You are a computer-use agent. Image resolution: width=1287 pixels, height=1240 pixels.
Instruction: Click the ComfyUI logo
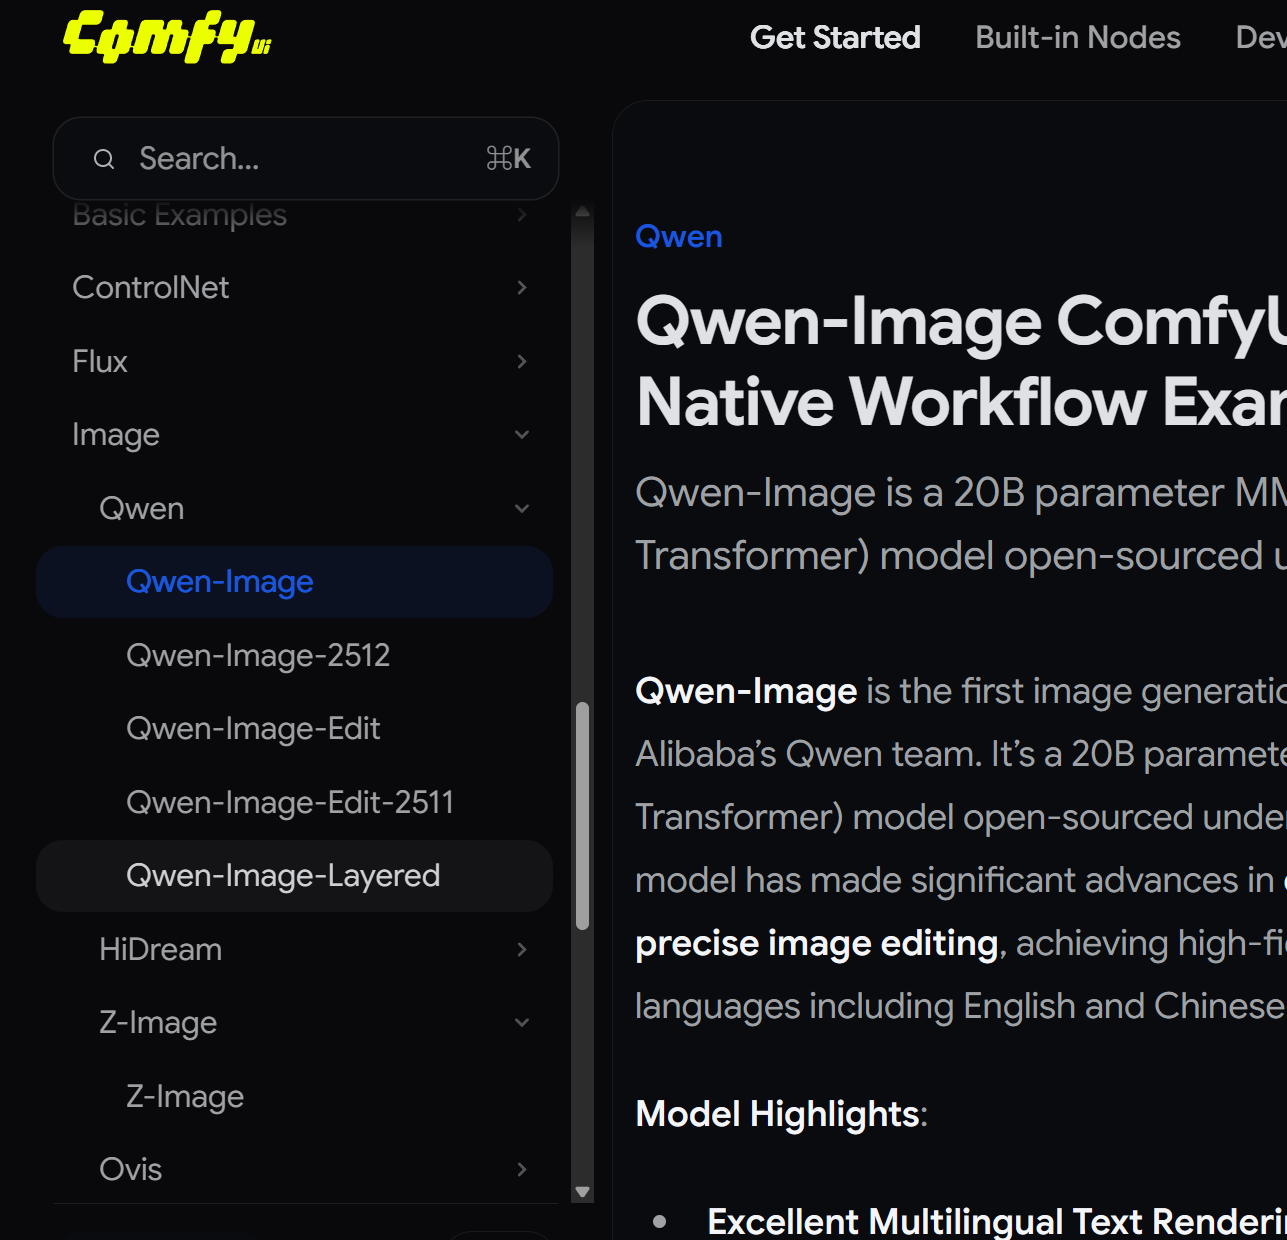coord(167,37)
